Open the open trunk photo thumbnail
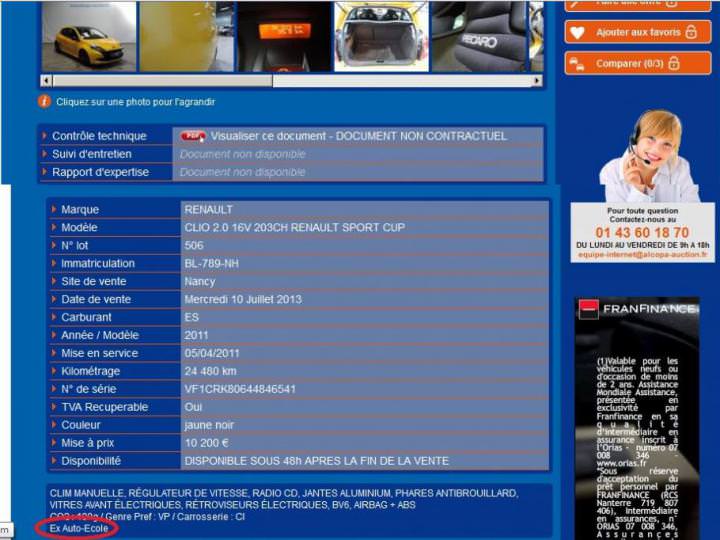The image size is (720, 540). point(382,37)
